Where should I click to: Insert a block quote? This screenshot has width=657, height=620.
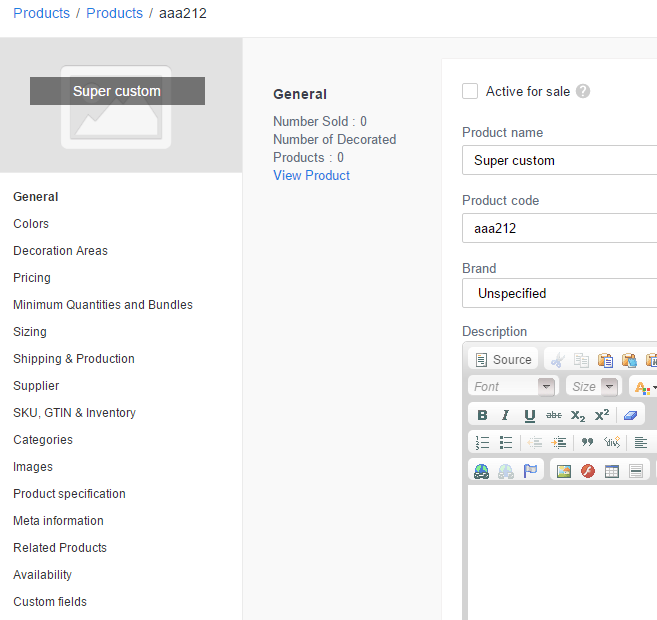pyautogui.click(x=587, y=442)
